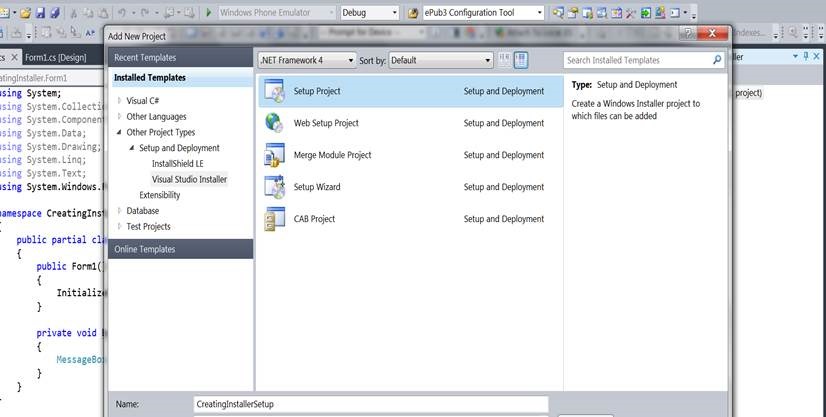Collapse the Setup and Deployment node

coord(130,148)
